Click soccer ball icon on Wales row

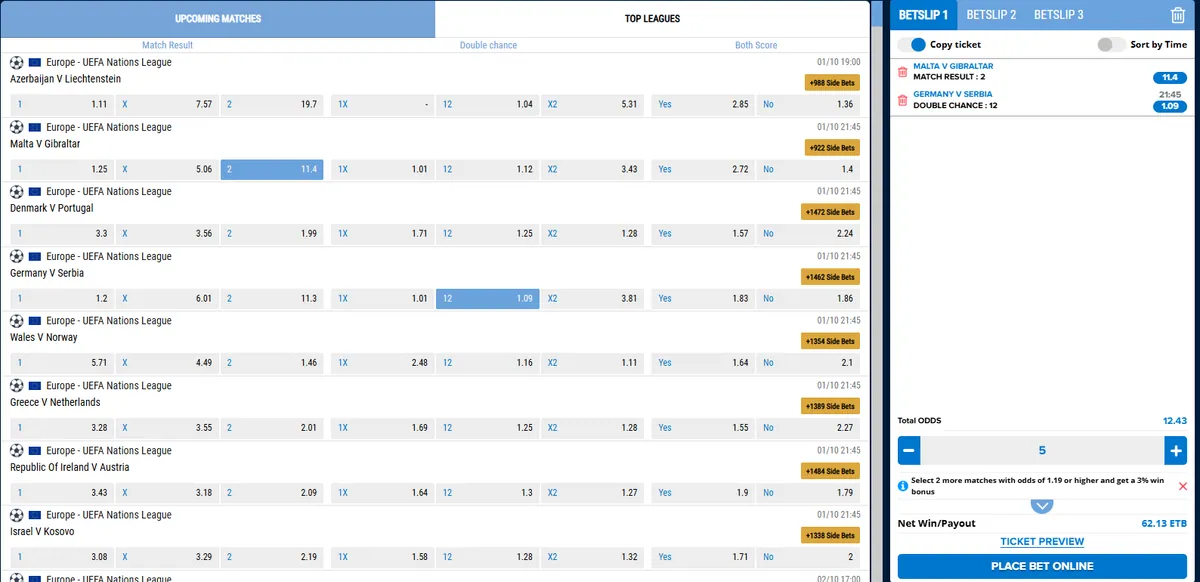[x=16, y=321]
